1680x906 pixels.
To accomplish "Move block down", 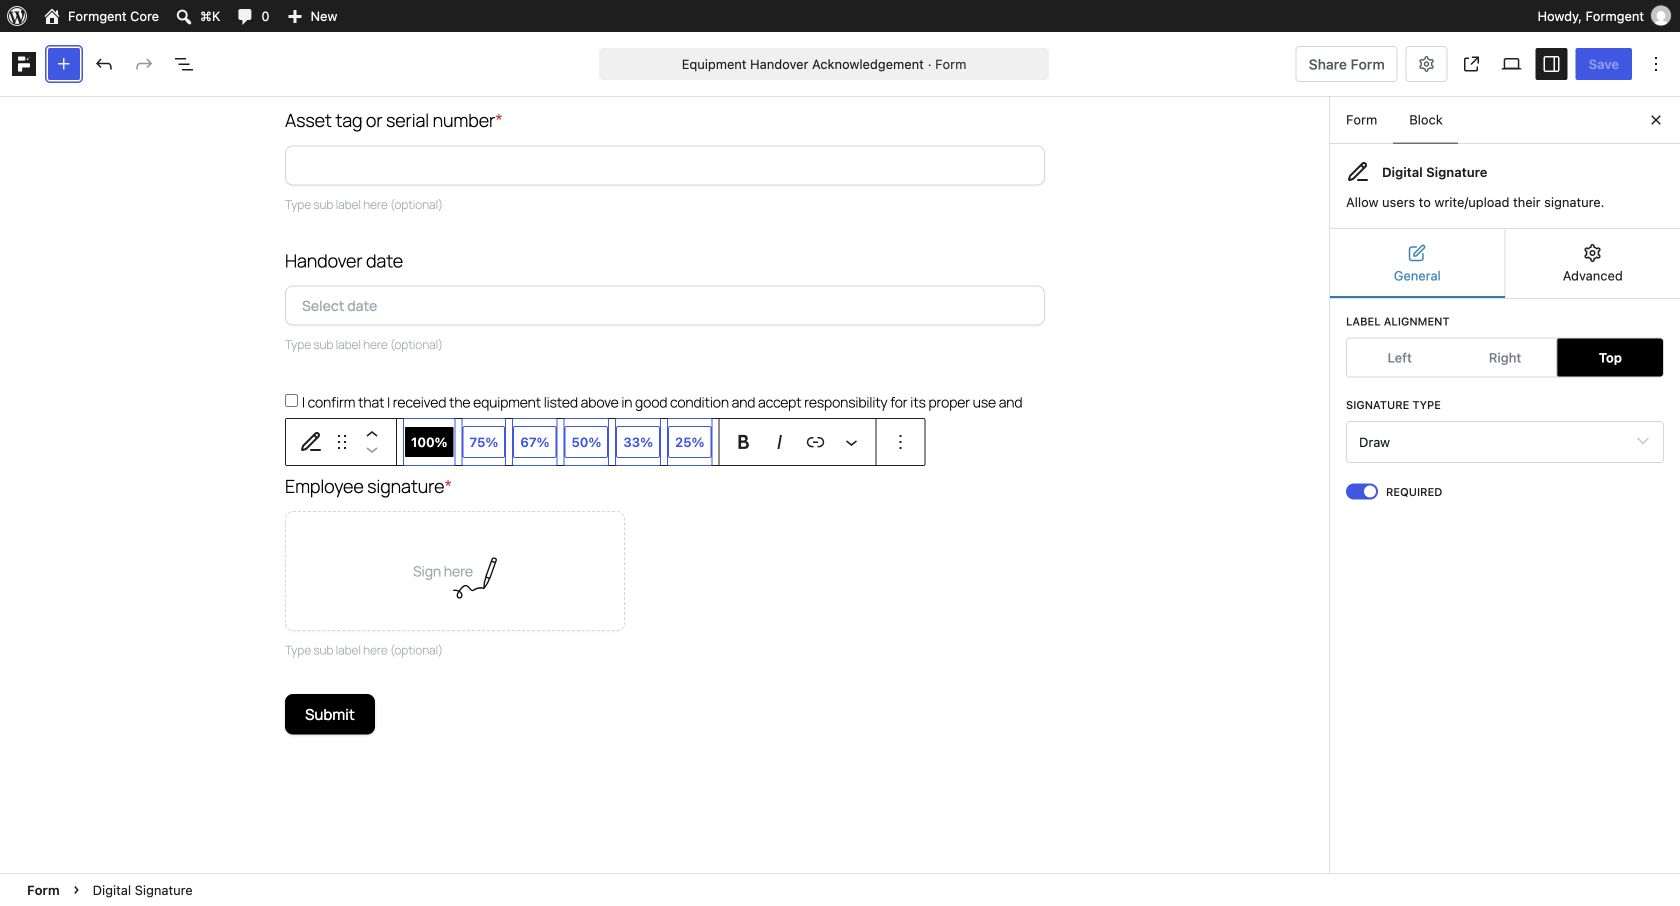I will [372, 451].
